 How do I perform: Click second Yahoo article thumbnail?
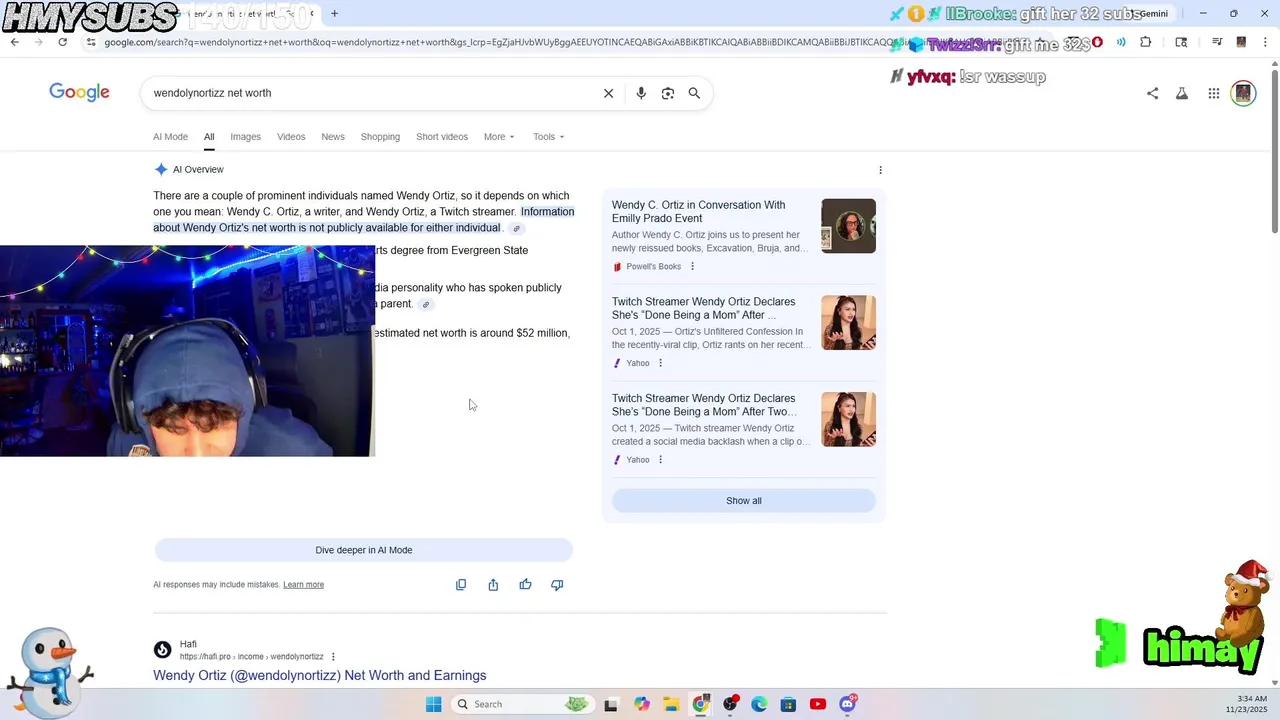pyautogui.click(x=848, y=420)
